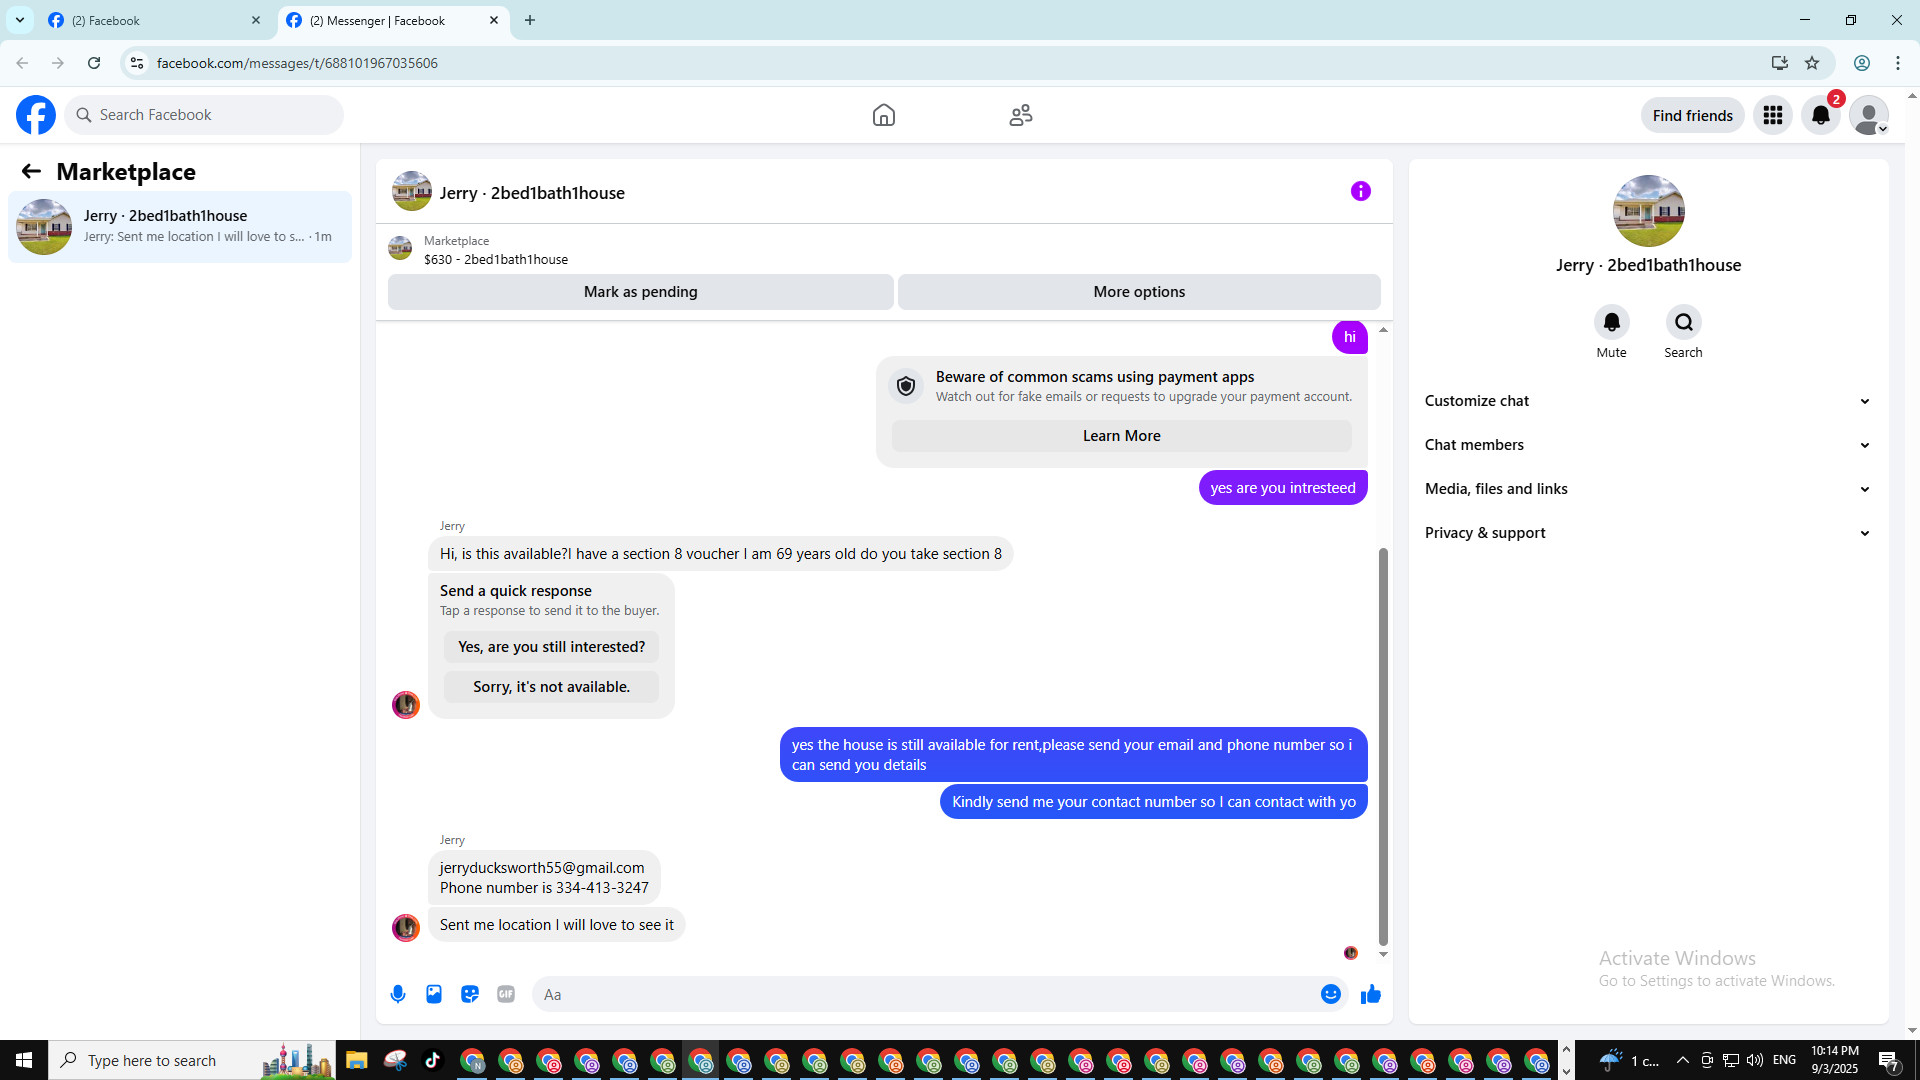Click the chat scrollbar thumb

[x=1384, y=745]
